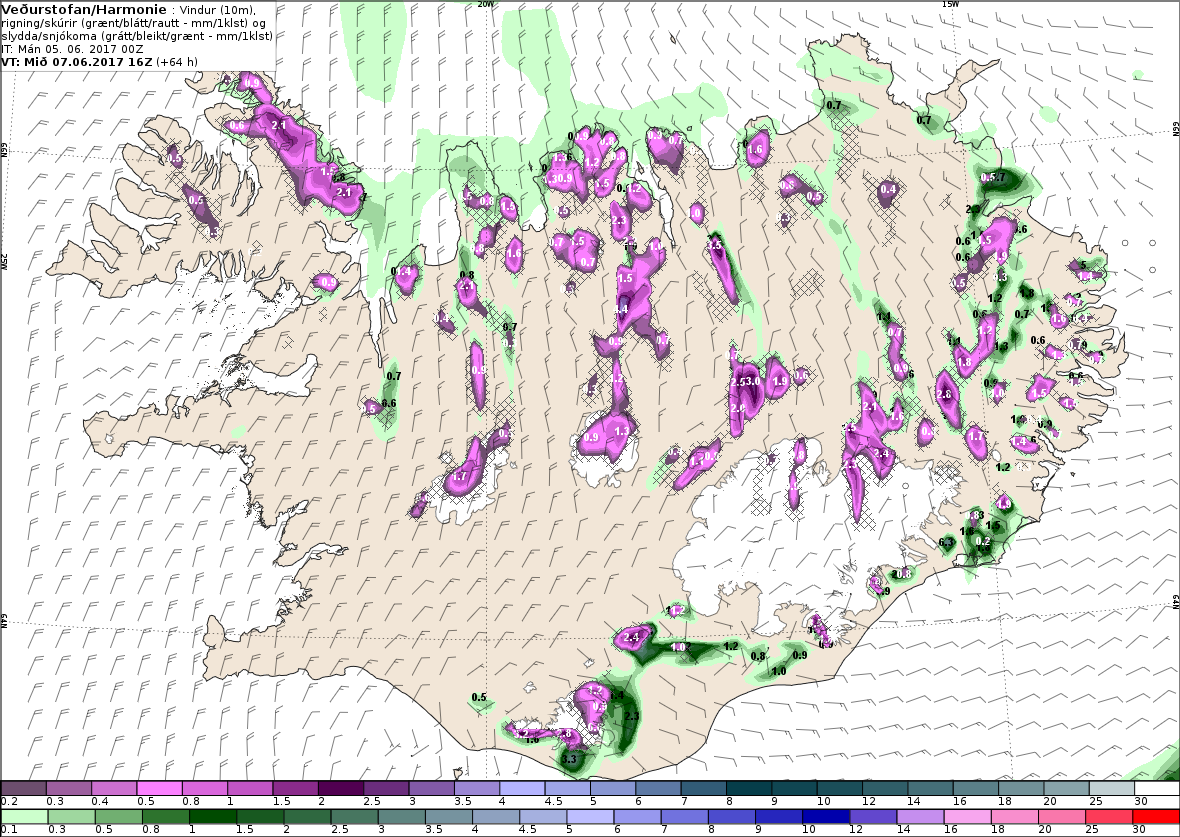Click the '2.5' label in the lower legend row
The image size is (1180, 837).
[x=339, y=830]
